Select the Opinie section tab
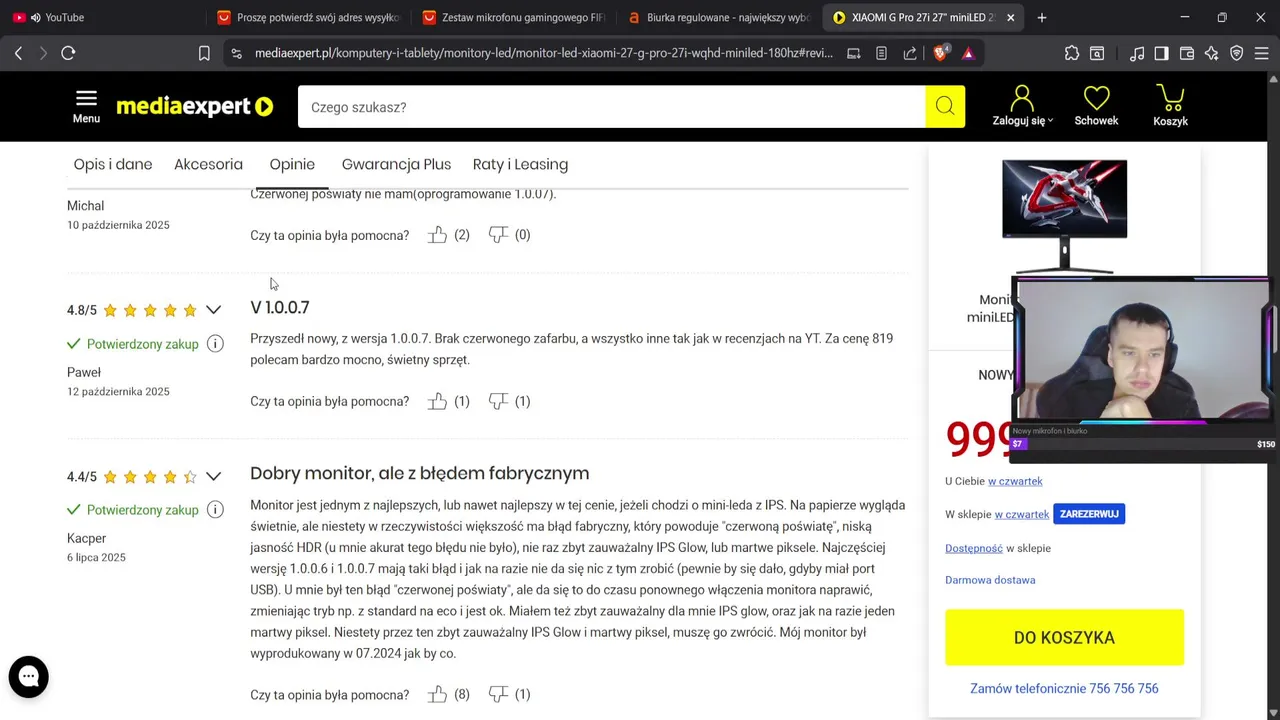The height and width of the screenshot is (720, 1280). point(292,164)
